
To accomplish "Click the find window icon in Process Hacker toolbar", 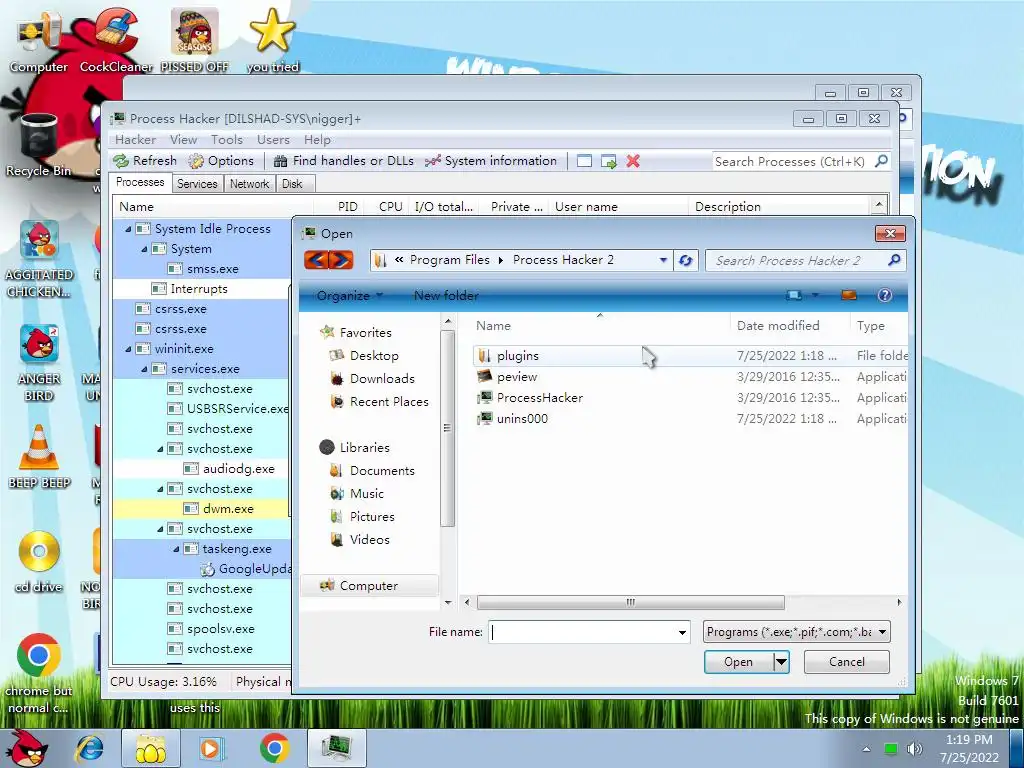I will [x=584, y=161].
